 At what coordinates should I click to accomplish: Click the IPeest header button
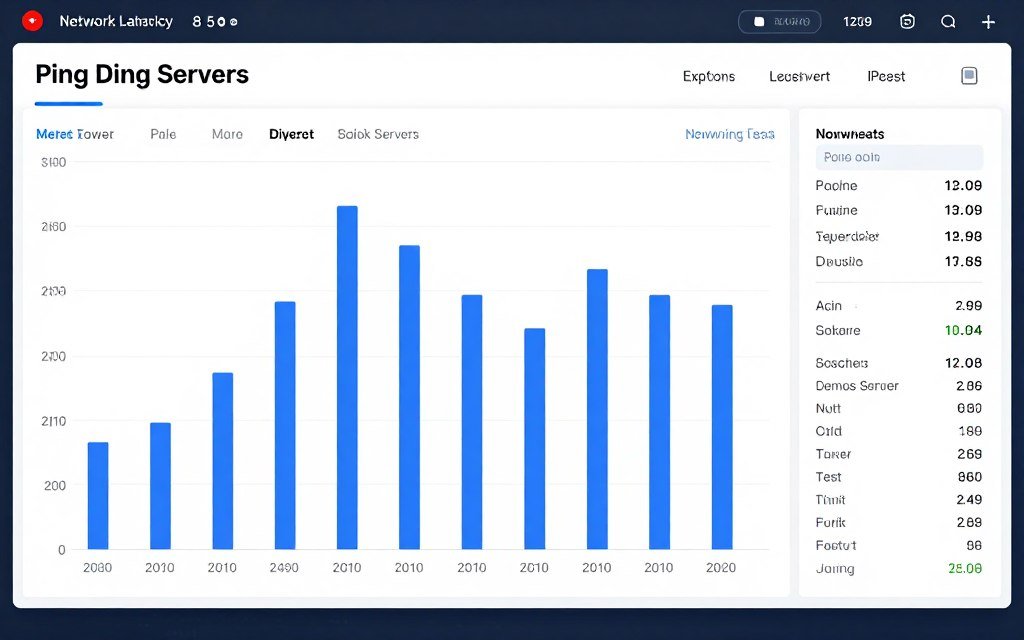(x=886, y=76)
